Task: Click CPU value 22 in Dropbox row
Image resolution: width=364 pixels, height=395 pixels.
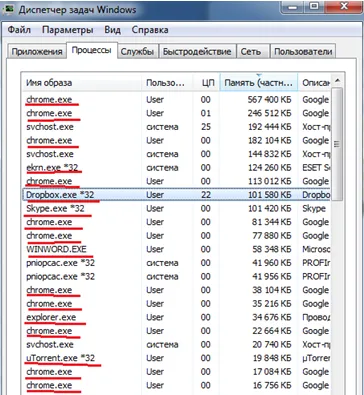Action: click(x=206, y=195)
